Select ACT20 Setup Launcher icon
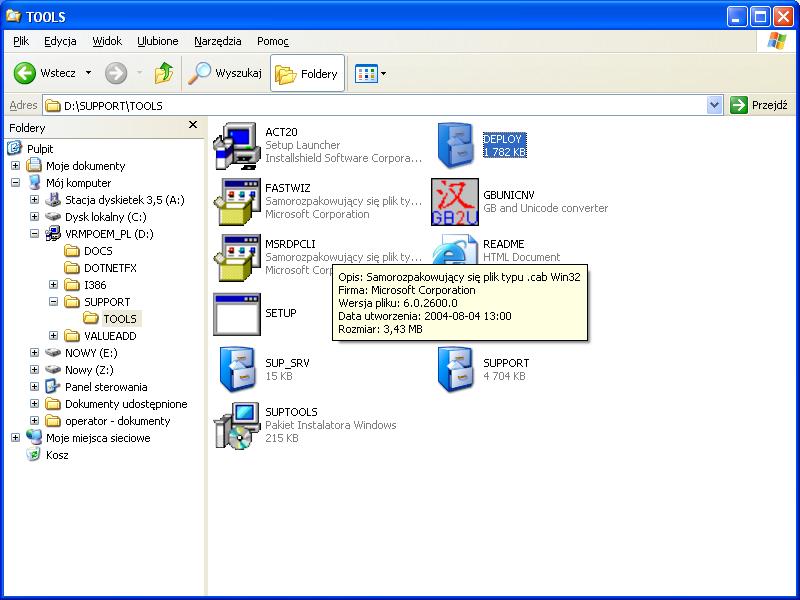Screen dimensions: 800x600 click(x=237, y=146)
